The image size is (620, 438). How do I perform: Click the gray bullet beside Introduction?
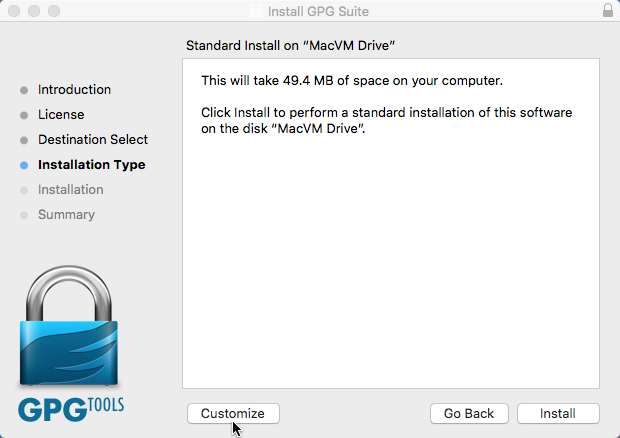tap(24, 91)
